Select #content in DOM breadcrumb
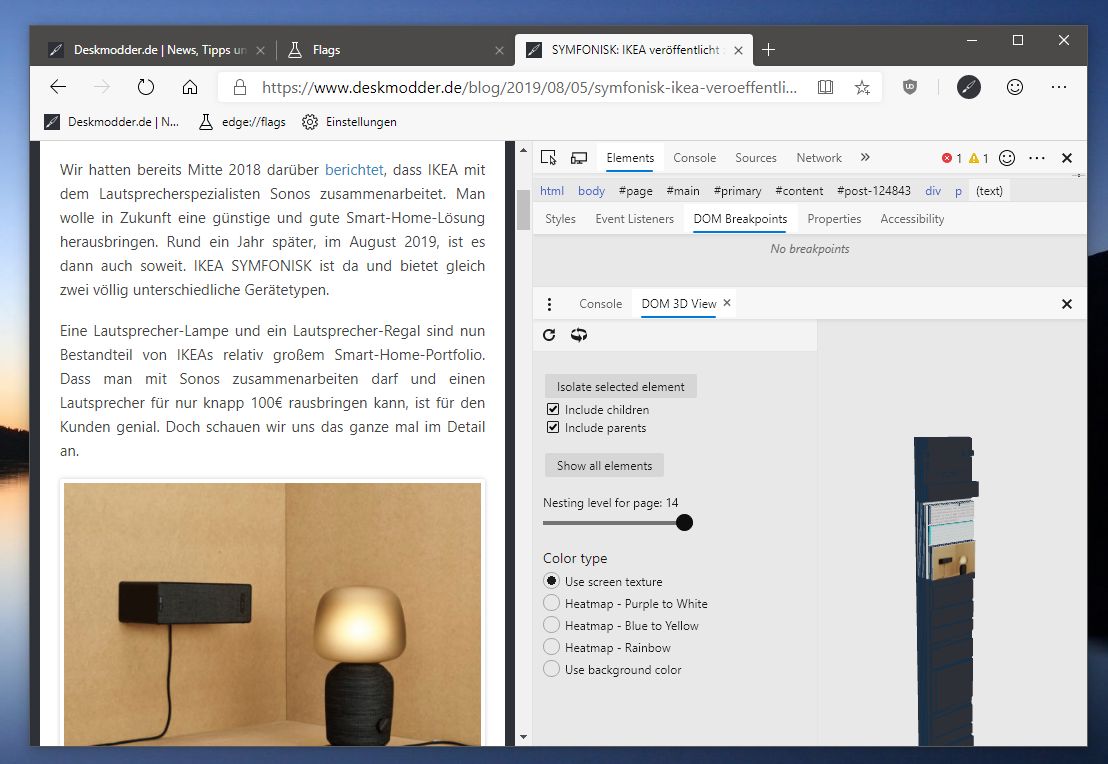Image resolution: width=1108 pixels, height=764 pixels. click(799, 191)
